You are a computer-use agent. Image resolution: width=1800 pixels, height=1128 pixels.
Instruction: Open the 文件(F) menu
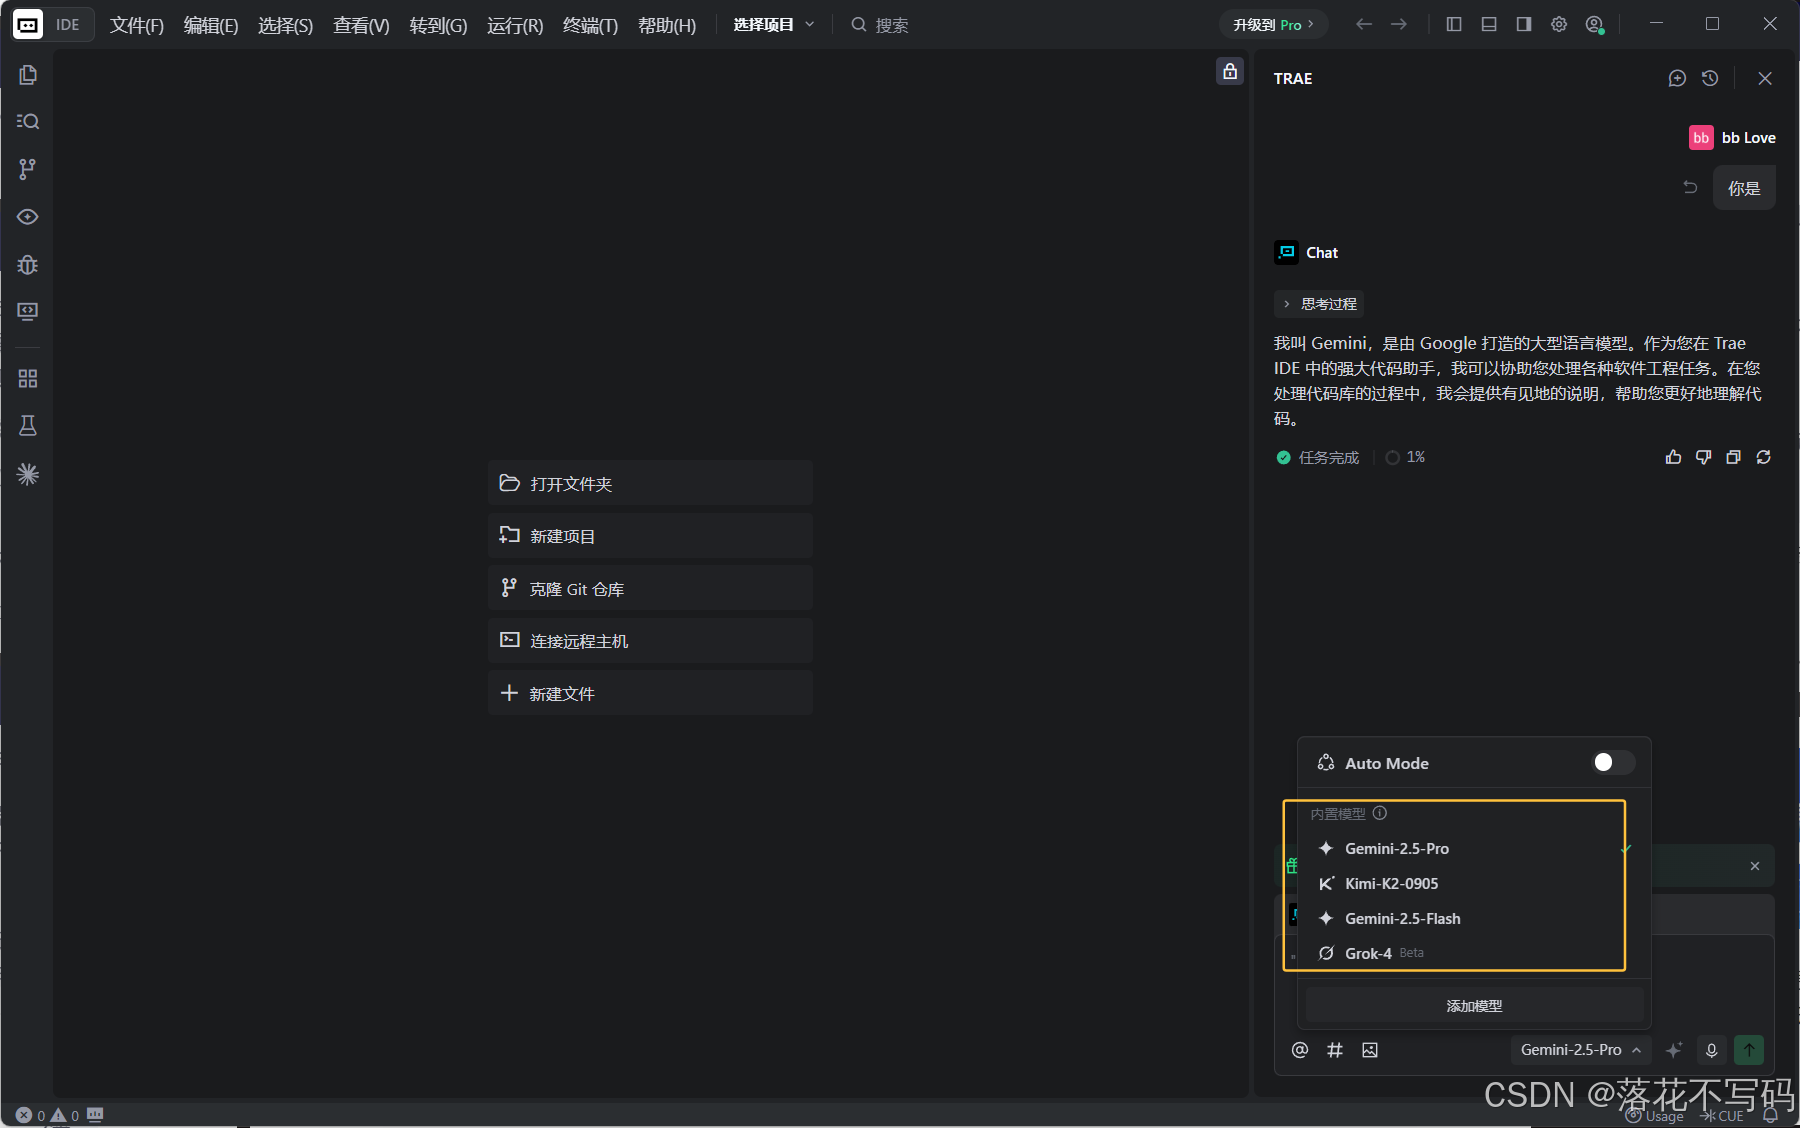pos(136,25)
